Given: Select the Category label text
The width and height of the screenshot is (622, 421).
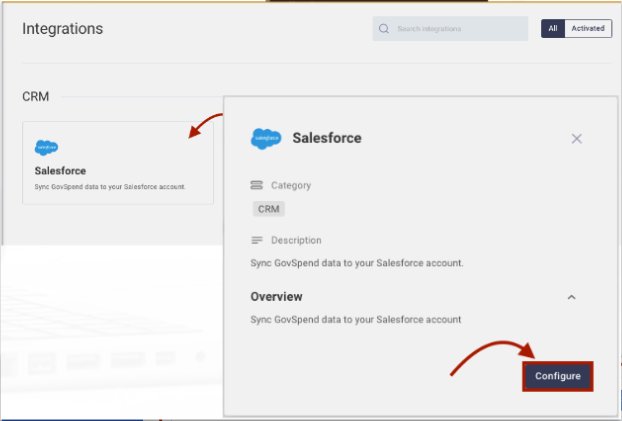Looking at the screenshot, I should pyautogui.click(x=291, y=185).
